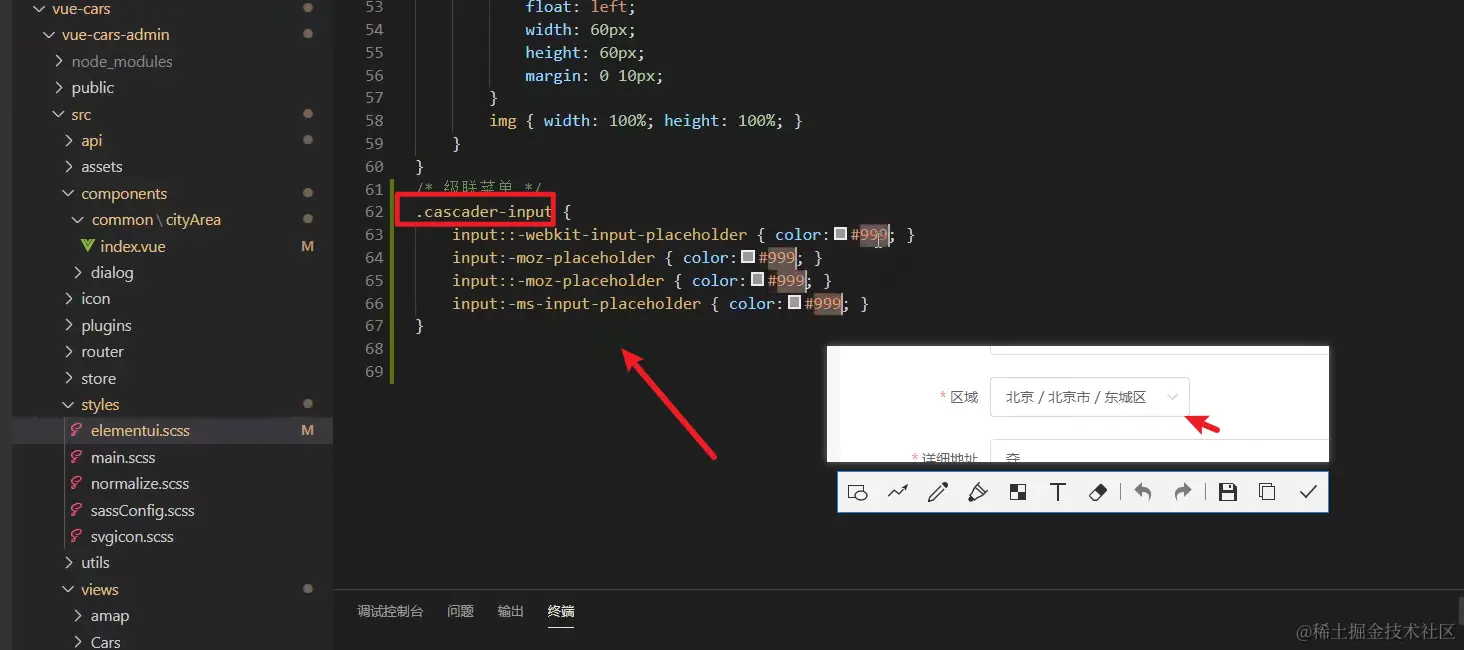
Task: Click line number 68 in gutter
Action: pos(374,349)
